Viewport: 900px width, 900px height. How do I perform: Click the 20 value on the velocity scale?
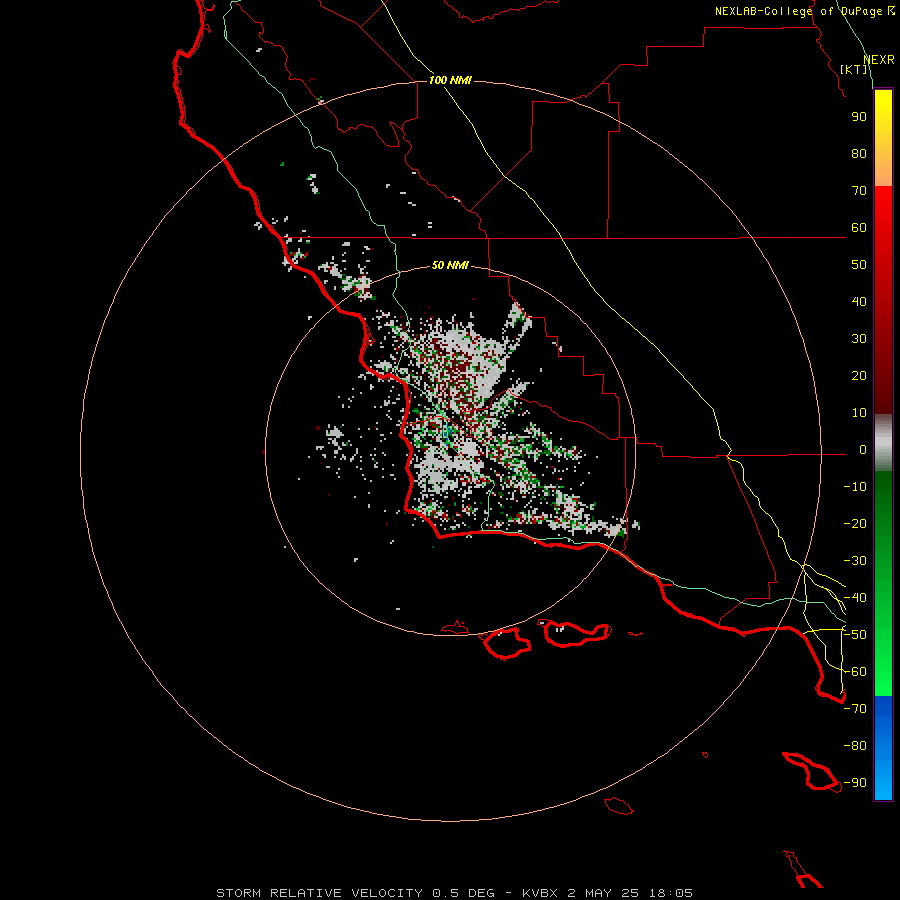point(859,375)
